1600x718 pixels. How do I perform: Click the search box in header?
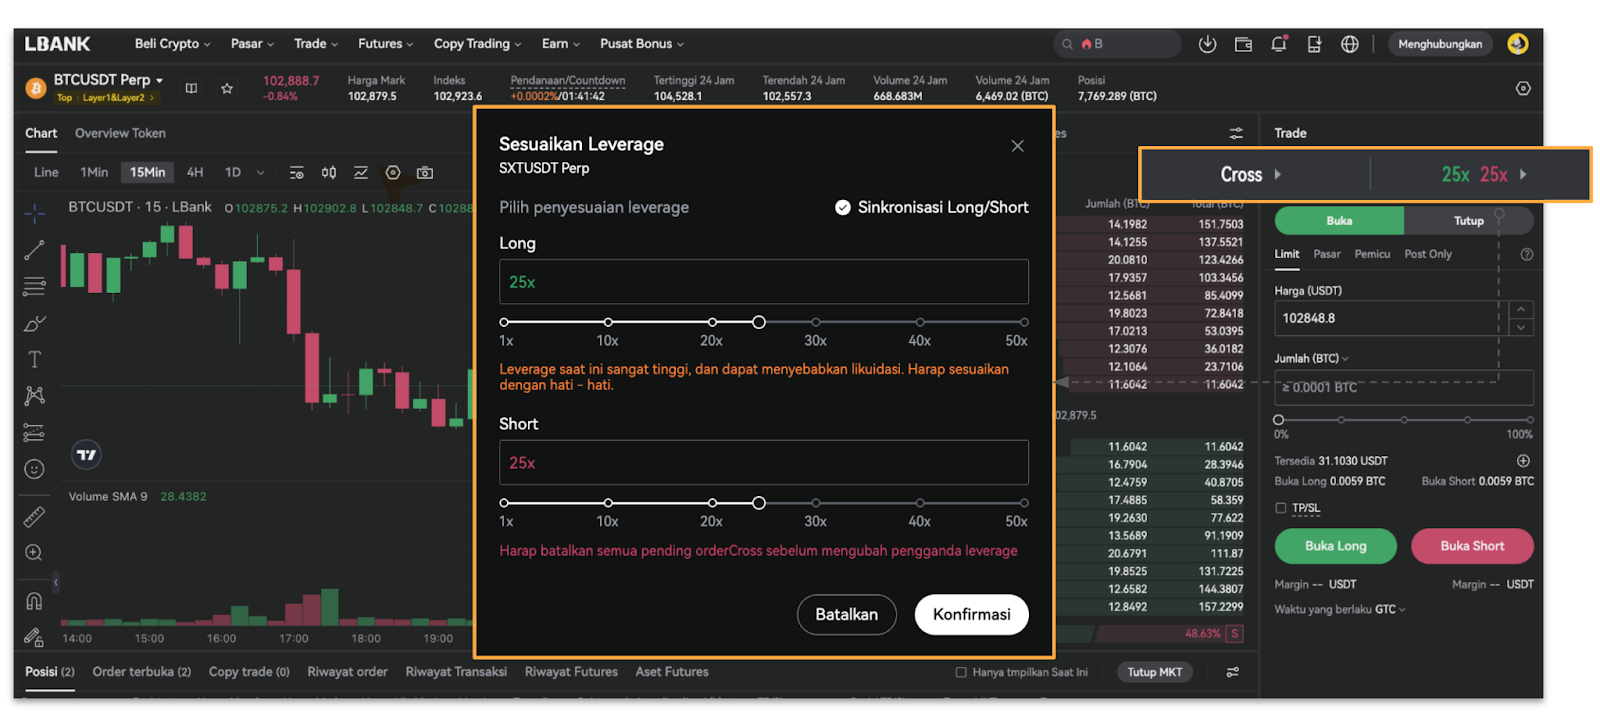[1118, 44]
